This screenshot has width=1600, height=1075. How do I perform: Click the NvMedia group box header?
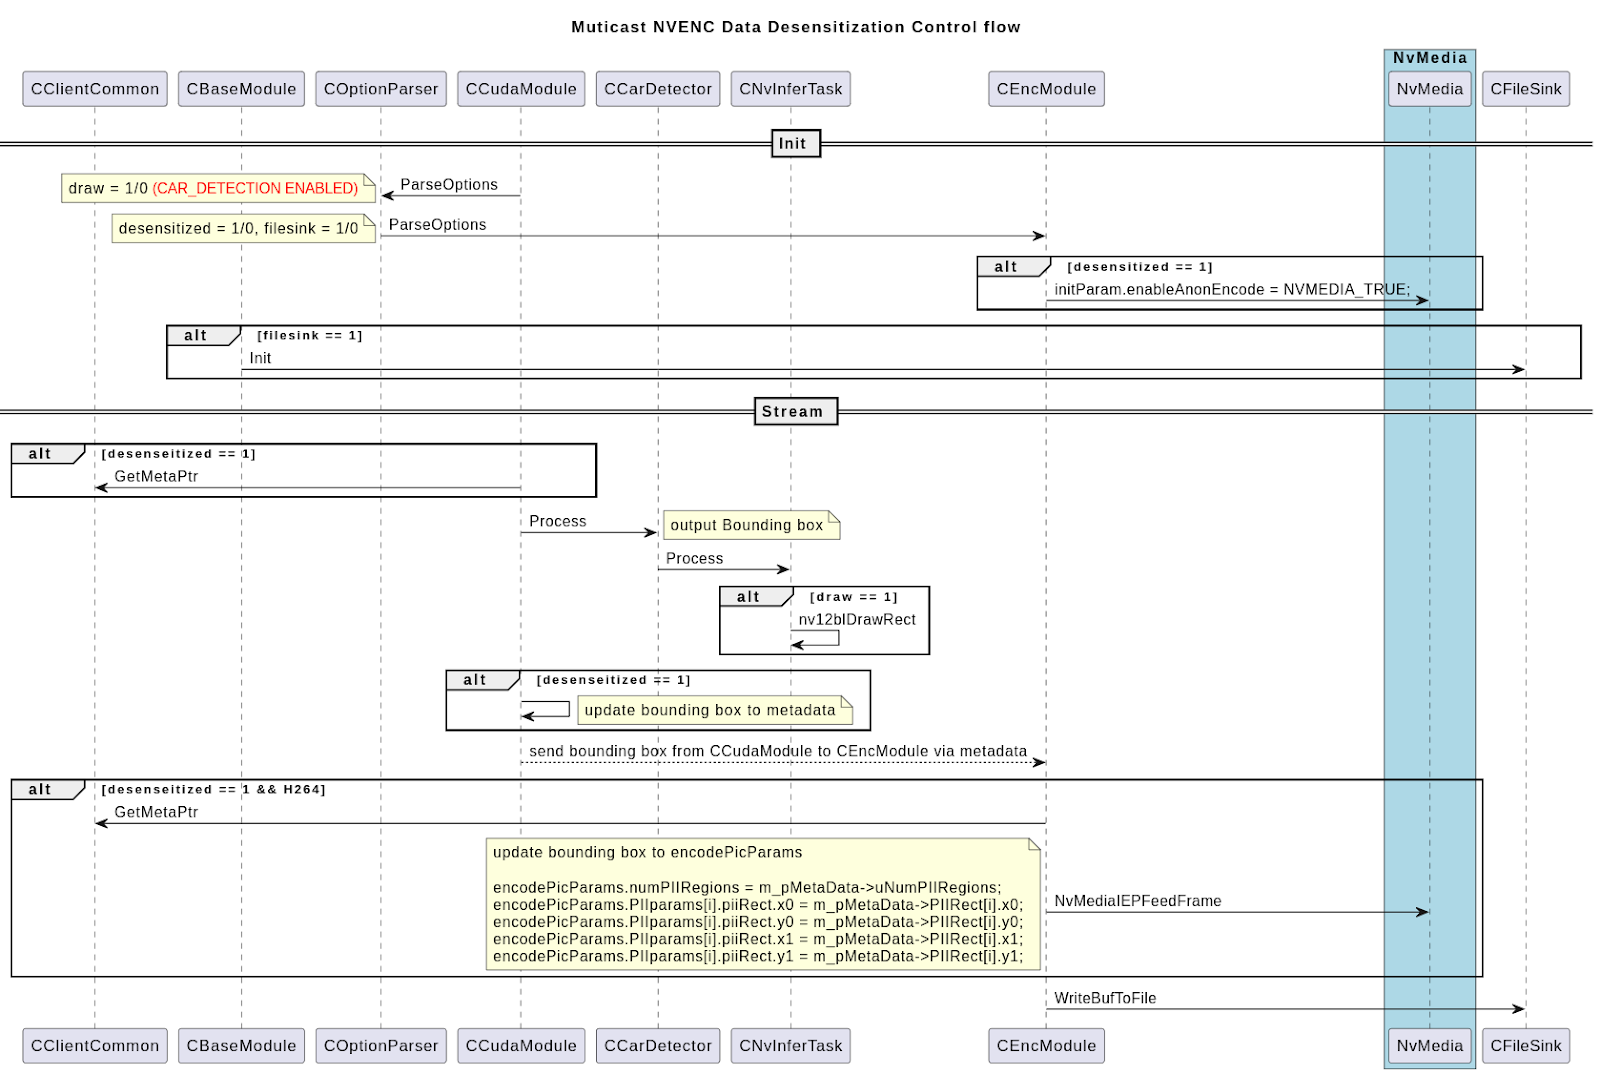(x=1430, y=58)
